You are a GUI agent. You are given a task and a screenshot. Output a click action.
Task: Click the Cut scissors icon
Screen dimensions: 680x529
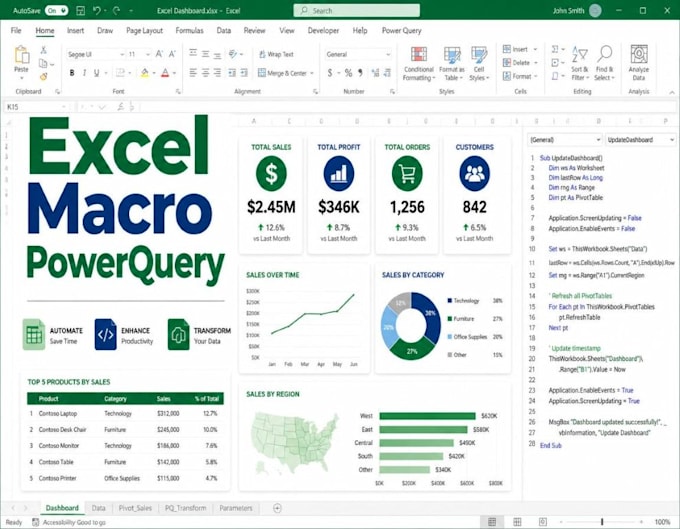coord(43,50)
